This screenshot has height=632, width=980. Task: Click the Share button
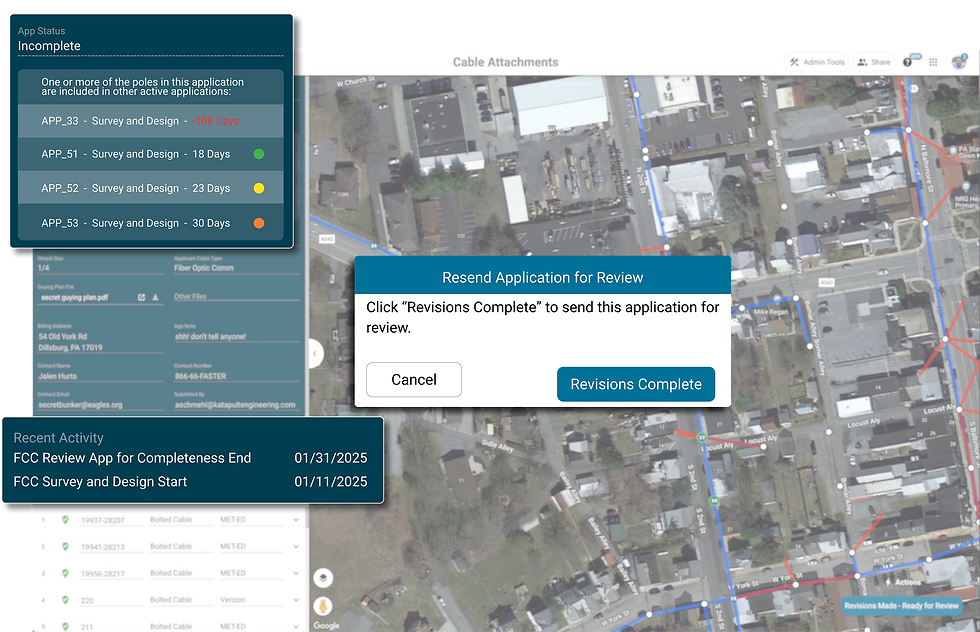(874, 62)
